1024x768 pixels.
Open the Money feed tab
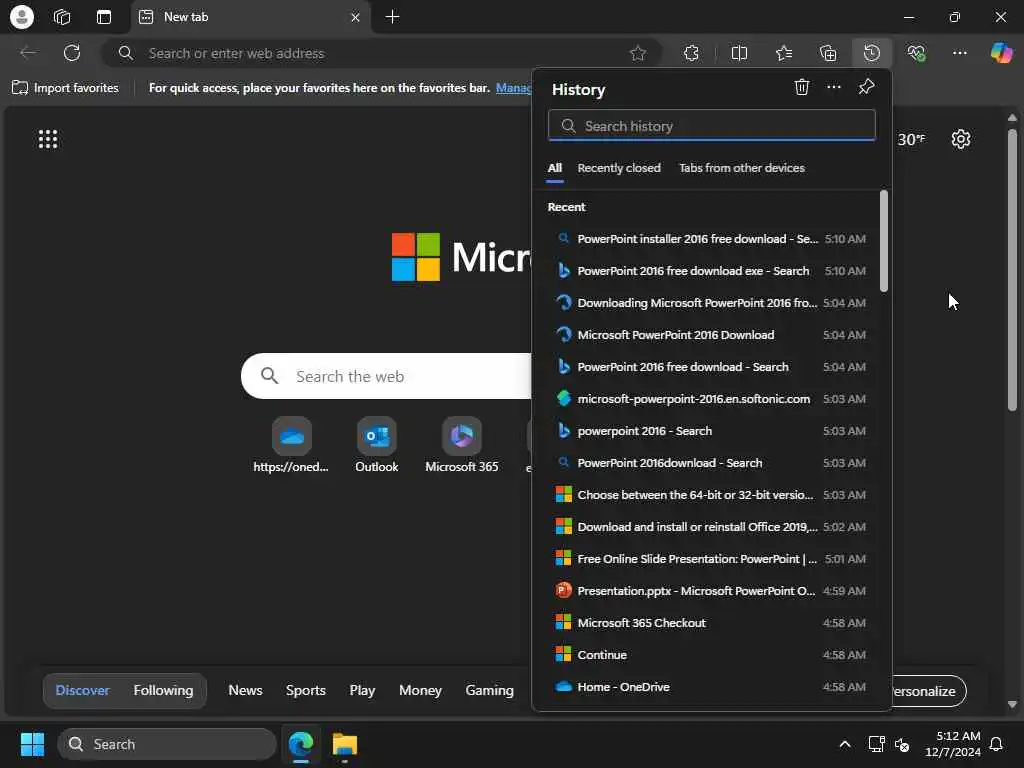click(420, 690)
